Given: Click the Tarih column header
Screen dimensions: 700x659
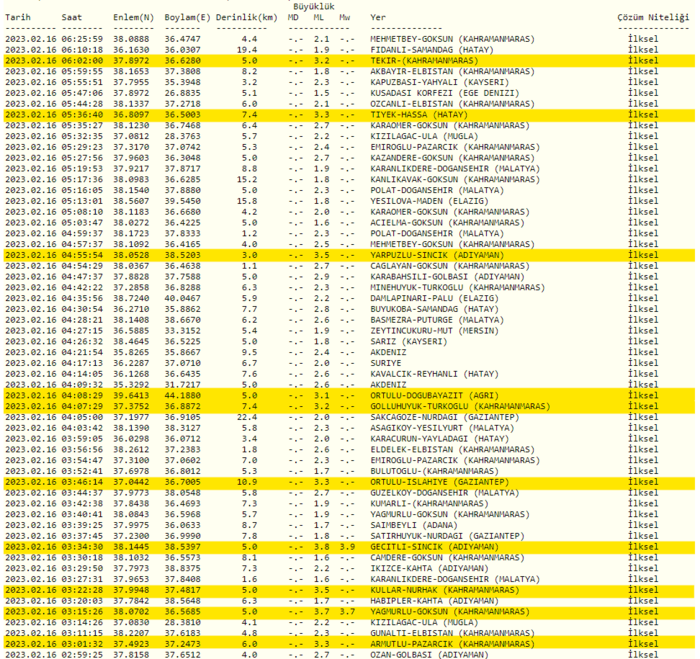Looking at the screenshot, I should tap(18, 17).
